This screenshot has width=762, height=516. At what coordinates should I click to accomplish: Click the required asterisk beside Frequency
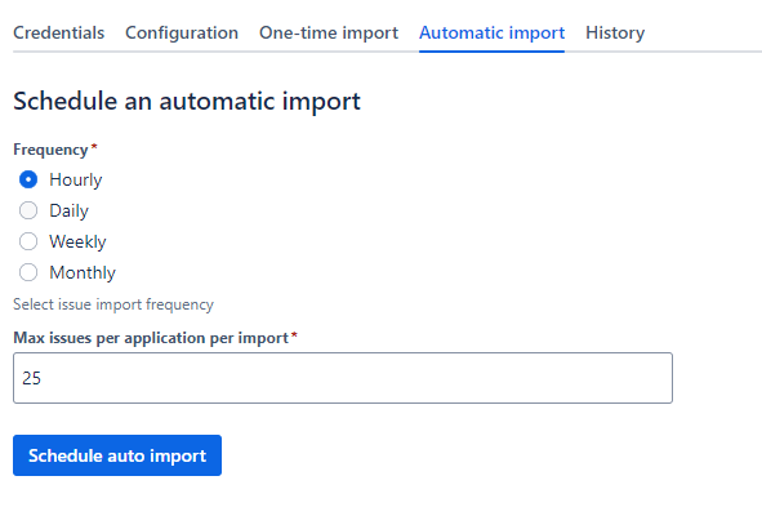click(94, 148)
